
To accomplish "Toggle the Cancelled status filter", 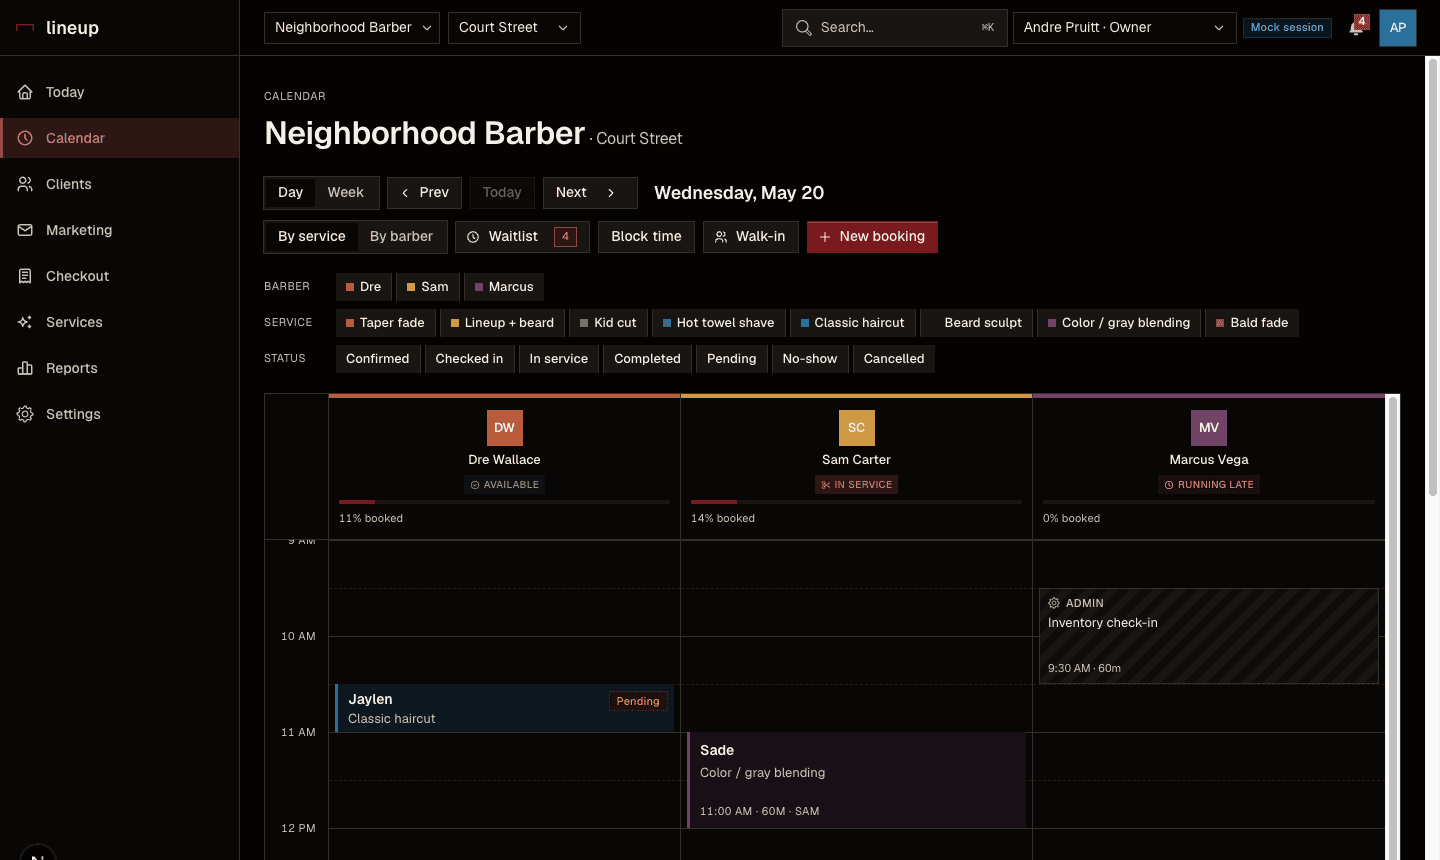I will pos(894,359).
